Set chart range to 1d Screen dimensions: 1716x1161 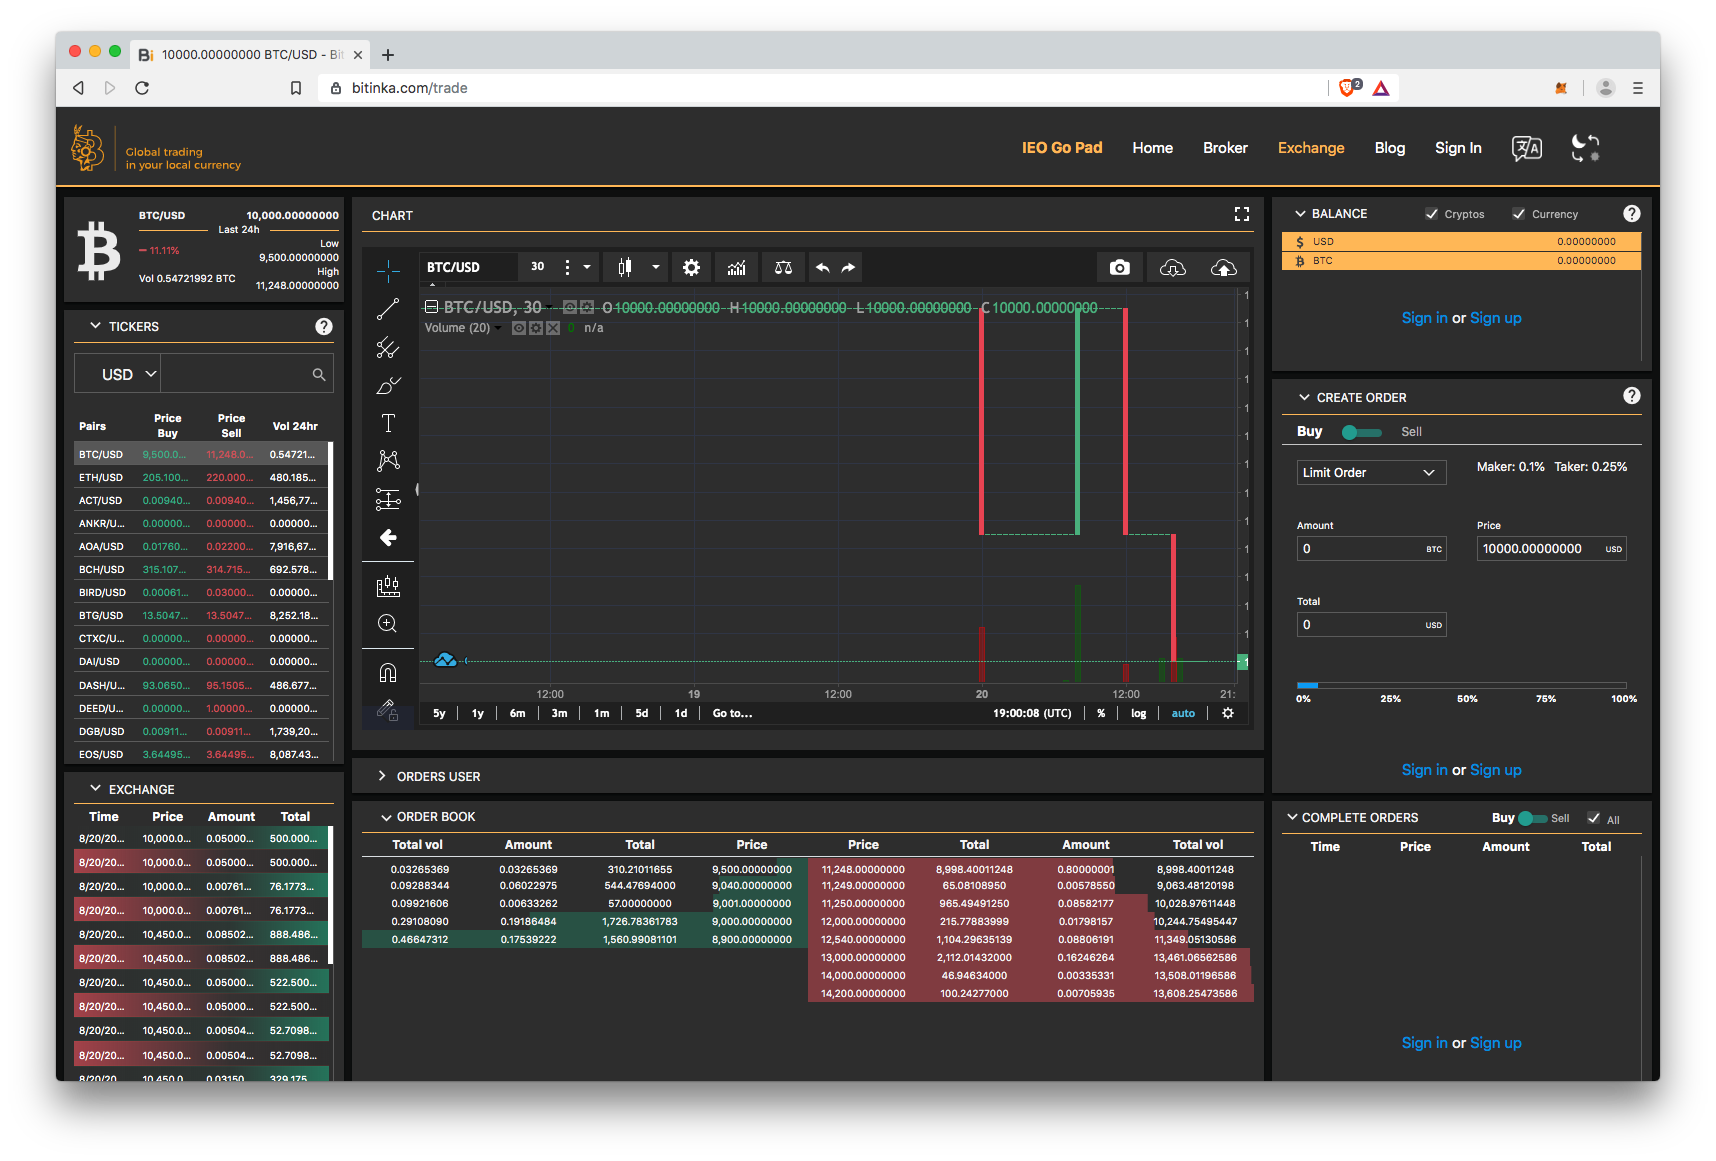coord(681,713)
